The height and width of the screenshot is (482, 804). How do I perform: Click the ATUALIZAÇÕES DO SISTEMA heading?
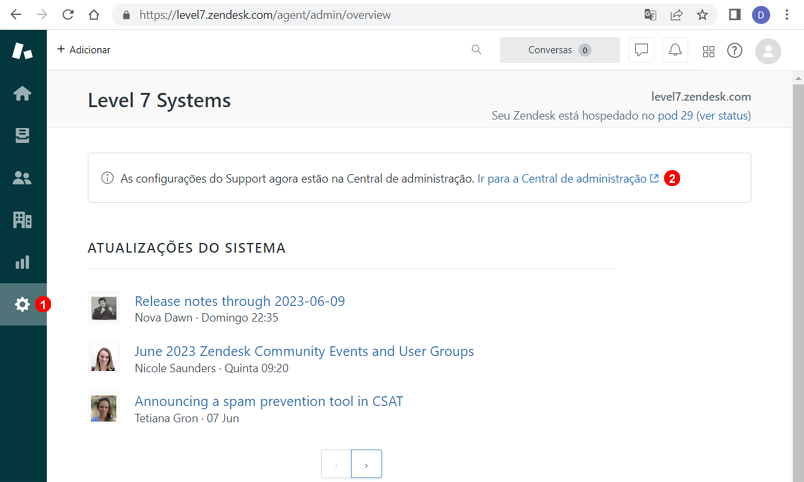(x=187, y=248)
